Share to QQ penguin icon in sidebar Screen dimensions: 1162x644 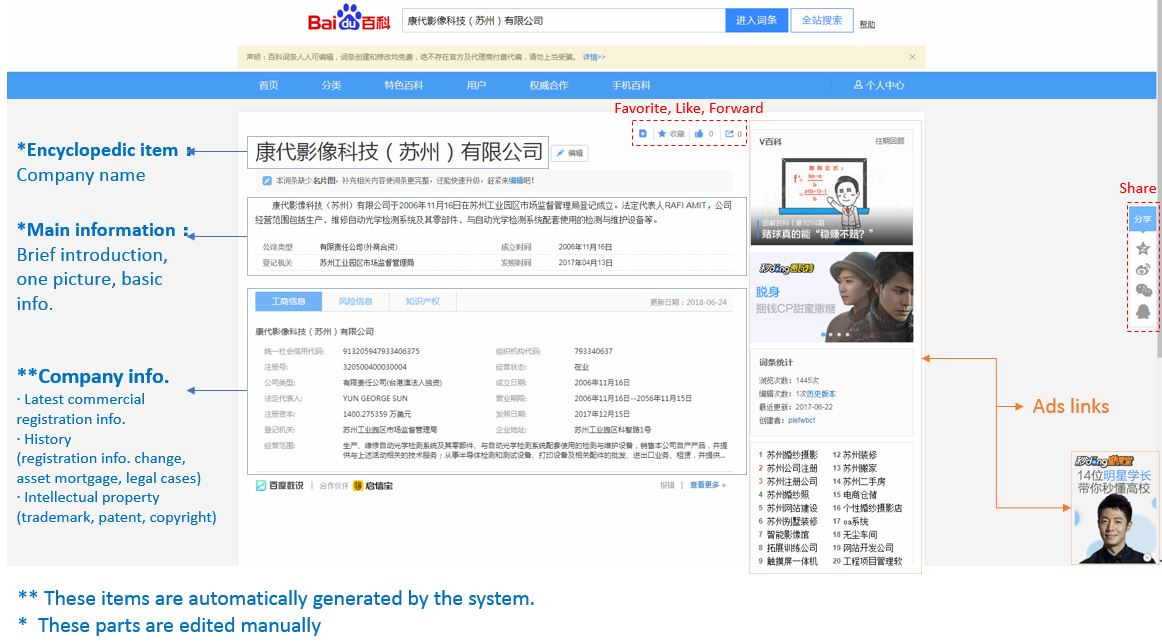pyautogui.click(x=1143, y=312)
